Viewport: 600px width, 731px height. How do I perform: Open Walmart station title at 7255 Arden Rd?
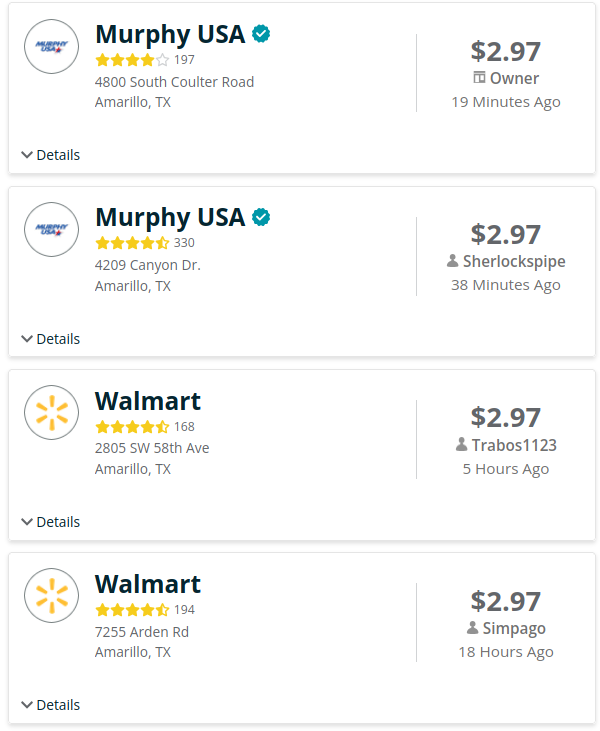(148, 584)
